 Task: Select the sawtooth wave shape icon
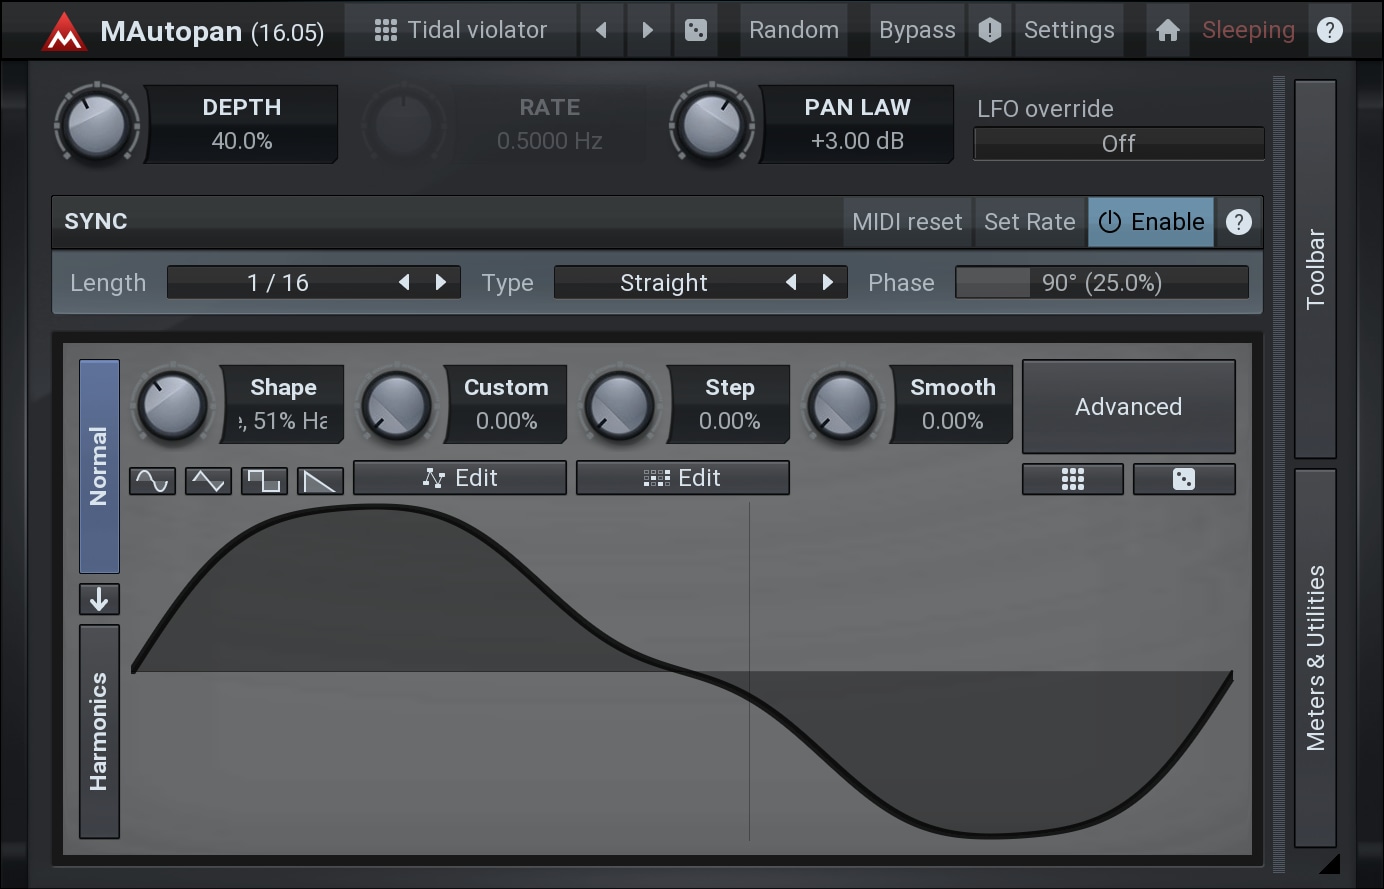point(320,481)
